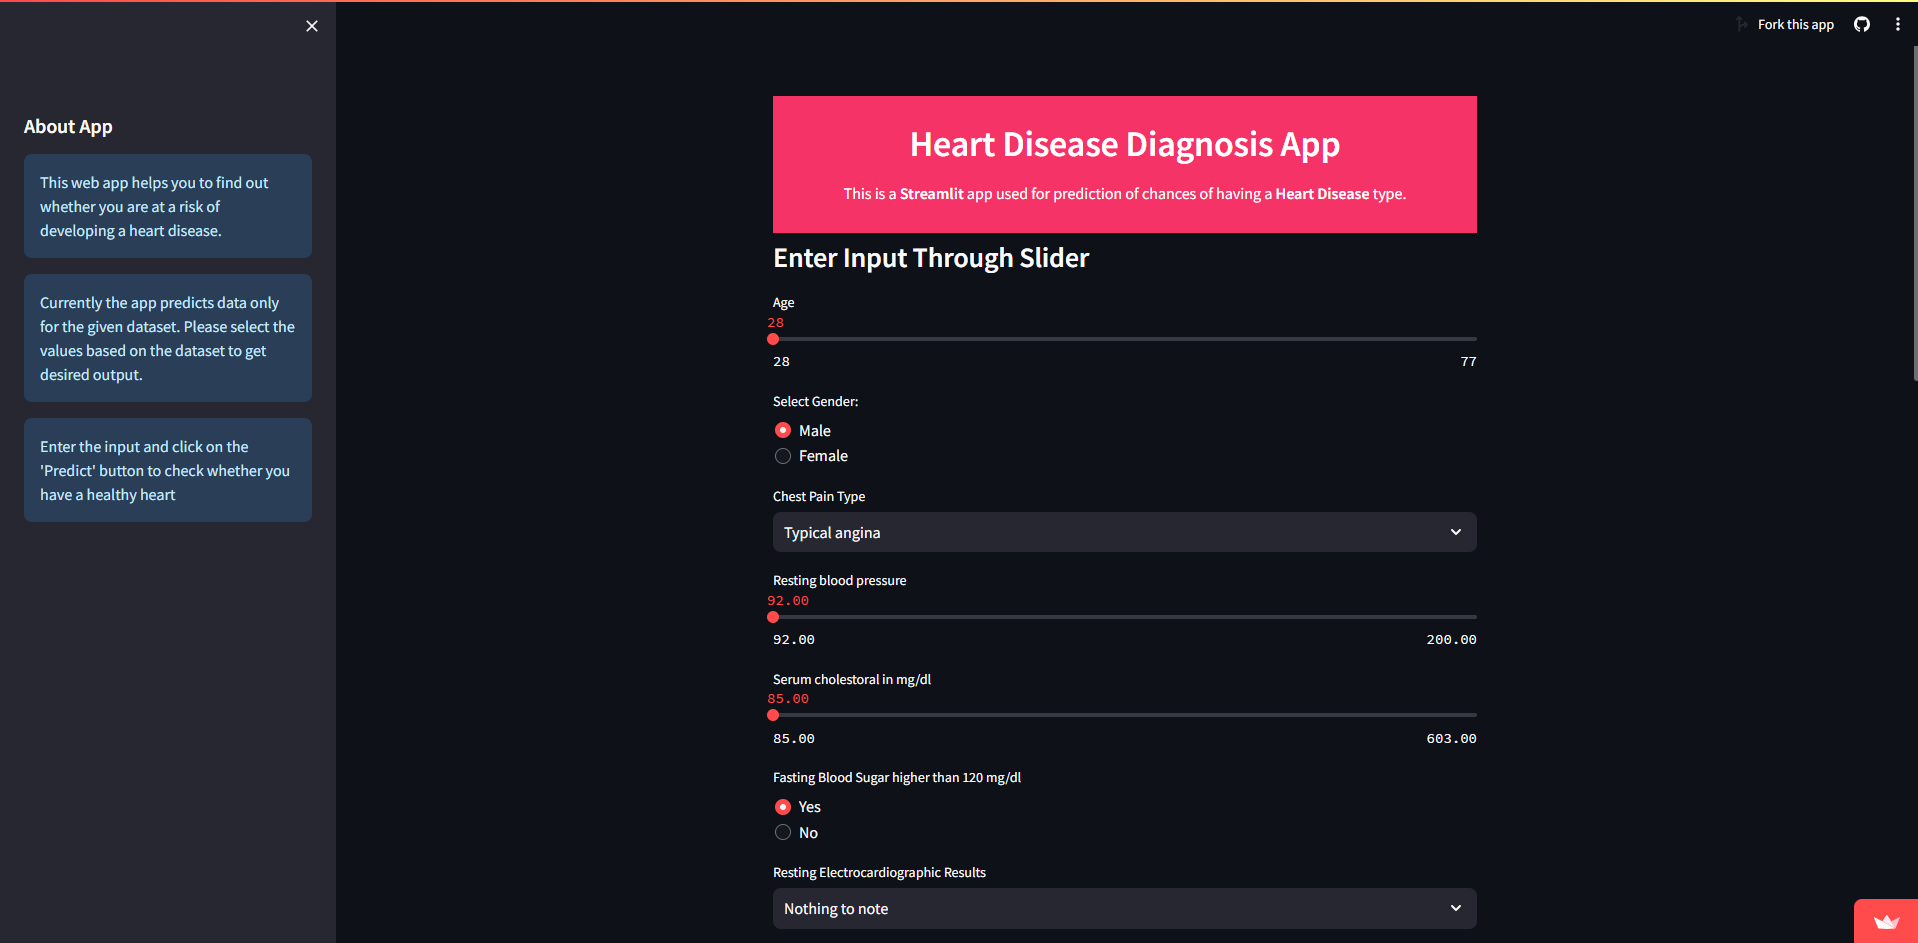Viewport: 1918px width, 943px height.
Task: Open the GitHub repository icon
Action: pyautogui.click(x=1861, y=24)
